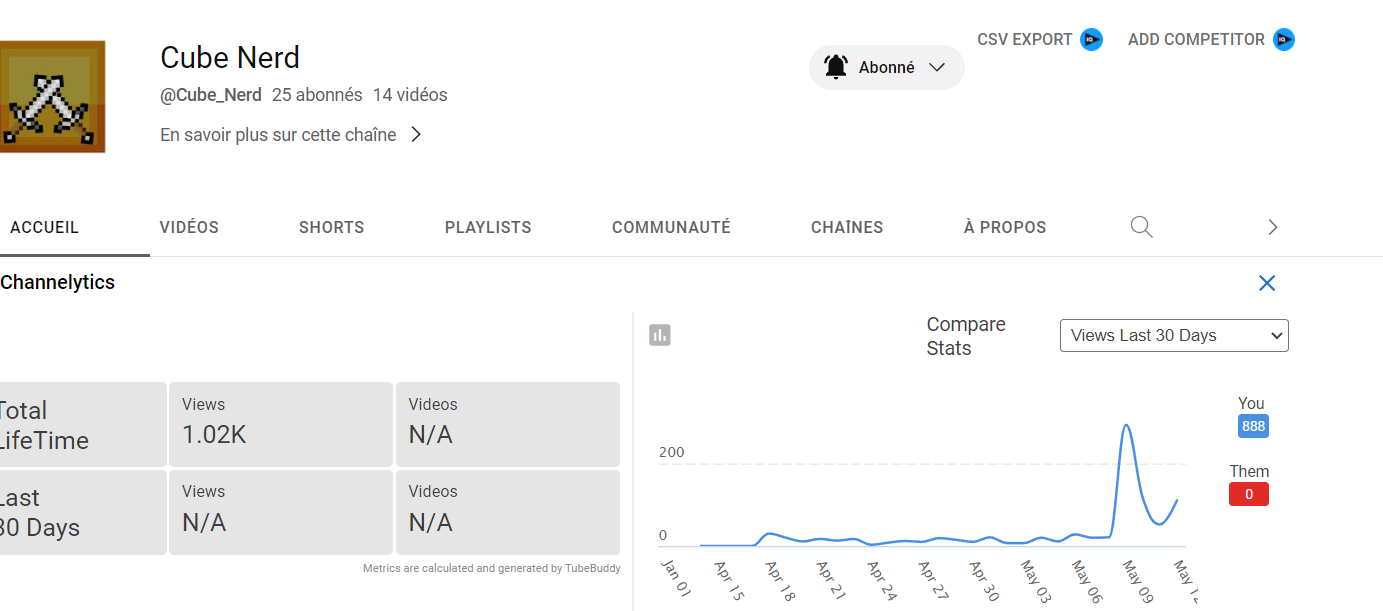Click the @Cube_Nerd handle text
The width and height of the screenshot is (1383, 611).
coord(211,95)
